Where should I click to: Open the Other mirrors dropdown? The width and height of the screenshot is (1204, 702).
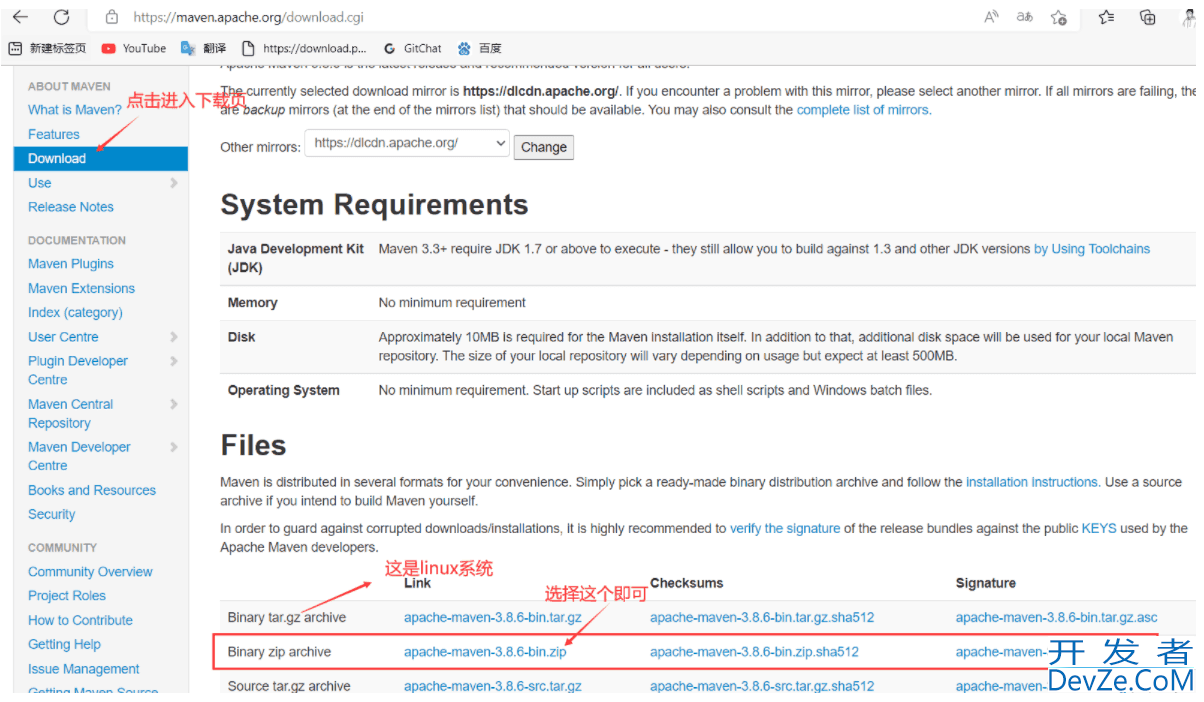(407, 143)
